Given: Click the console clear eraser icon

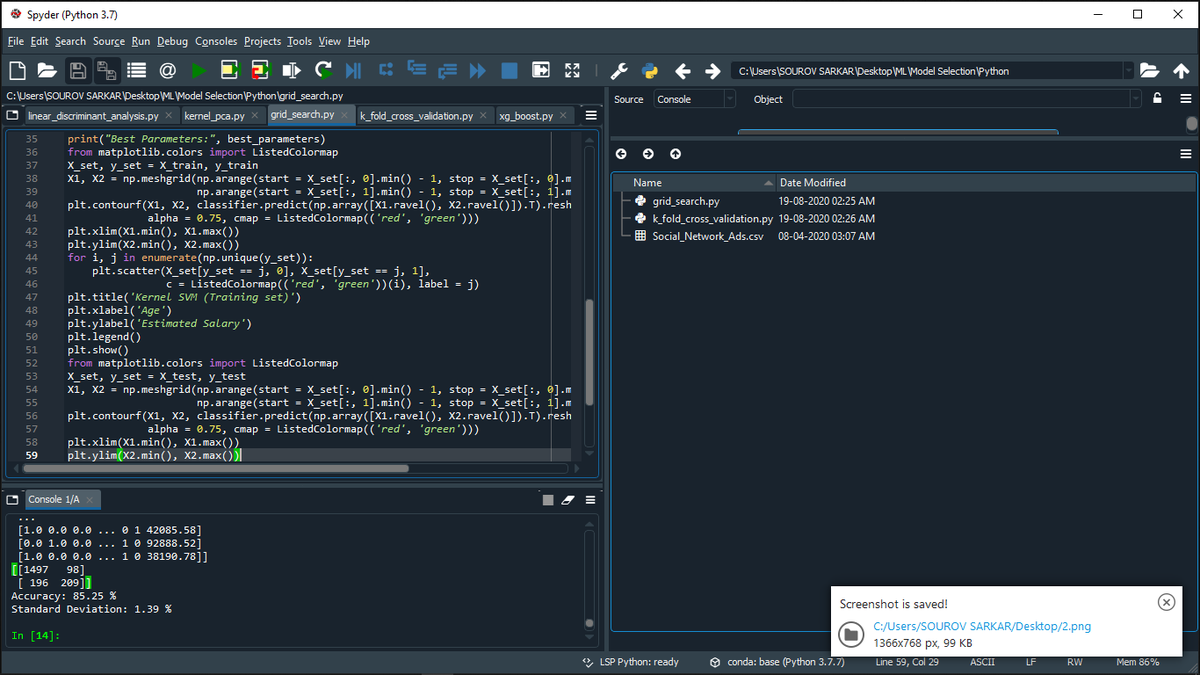Looking at the screenshot, I should (x=569, y=500).
